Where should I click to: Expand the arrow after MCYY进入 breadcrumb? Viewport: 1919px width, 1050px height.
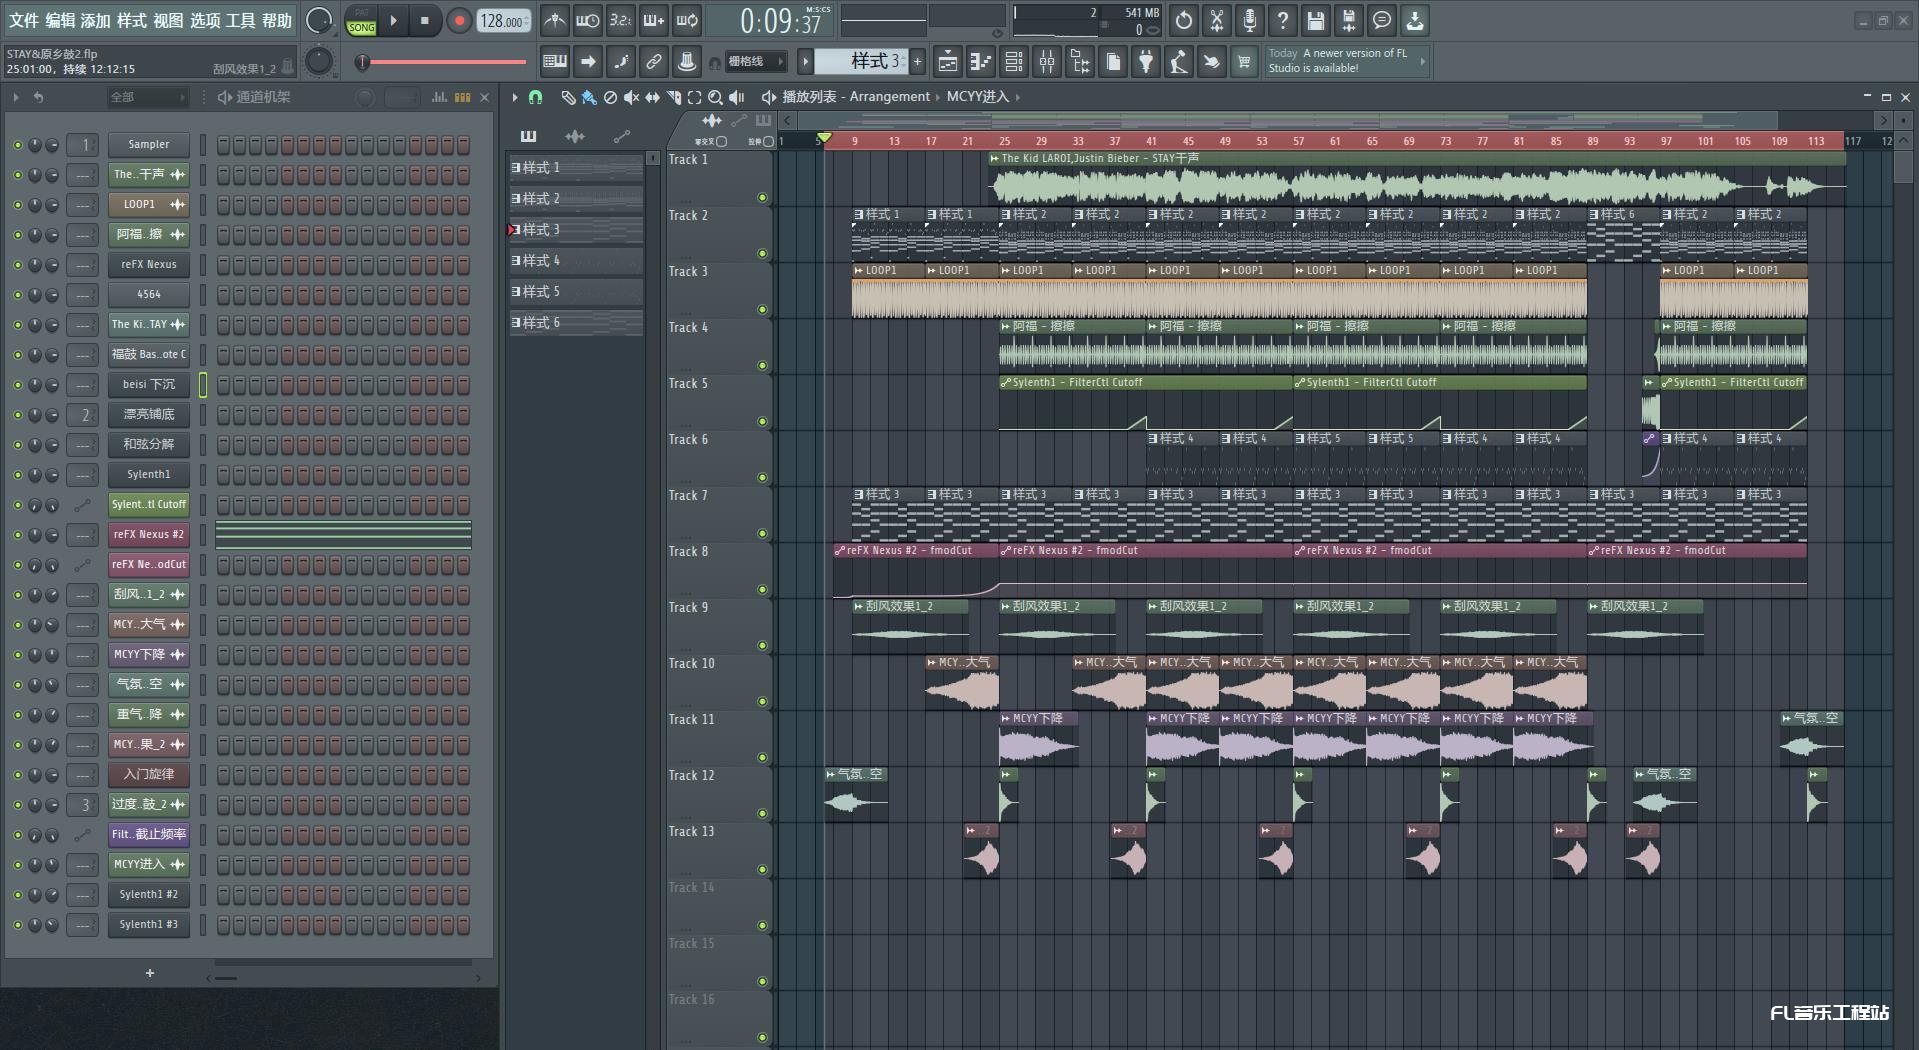[1018, 97]
